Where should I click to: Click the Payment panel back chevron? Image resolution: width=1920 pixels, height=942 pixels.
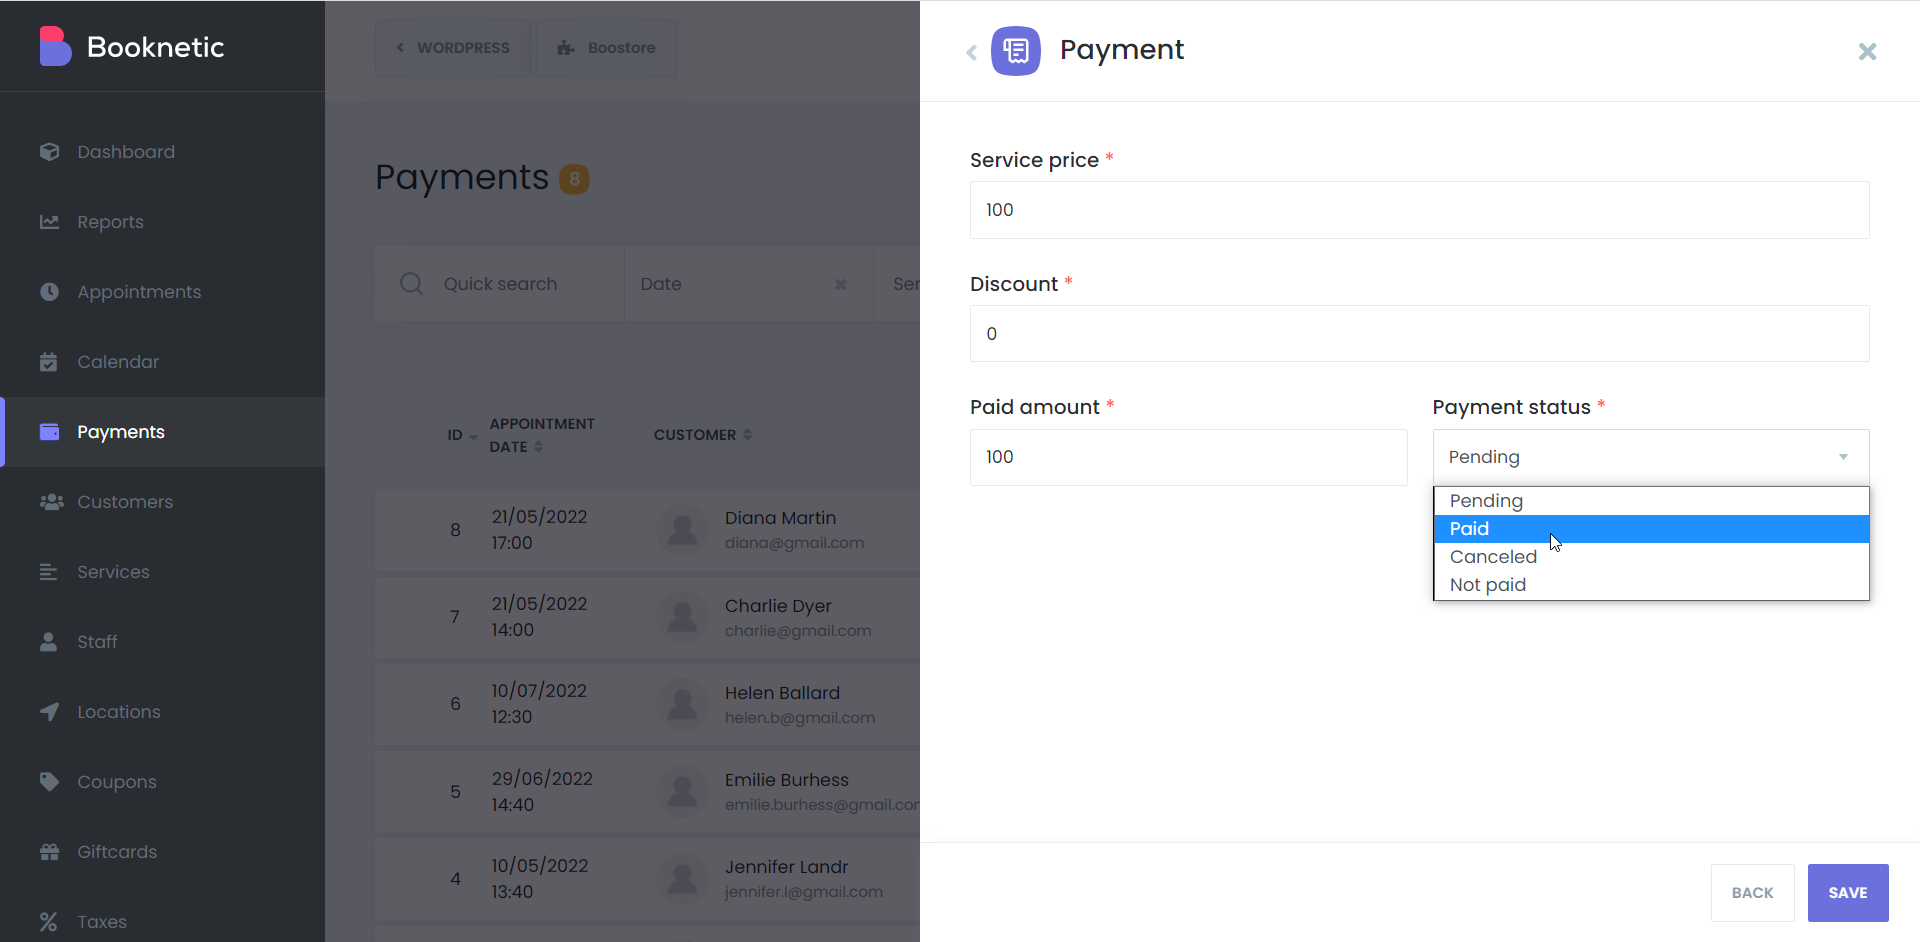point(971,52)
